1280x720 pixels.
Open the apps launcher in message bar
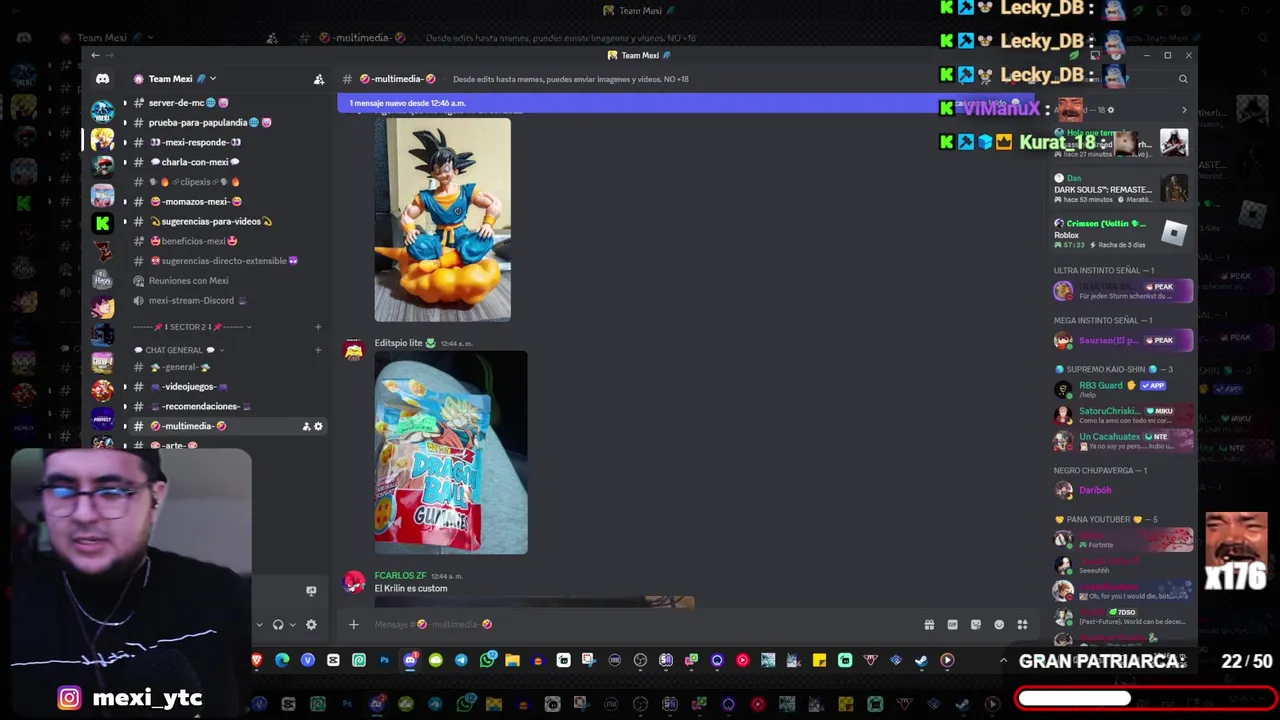[1022, 624]
